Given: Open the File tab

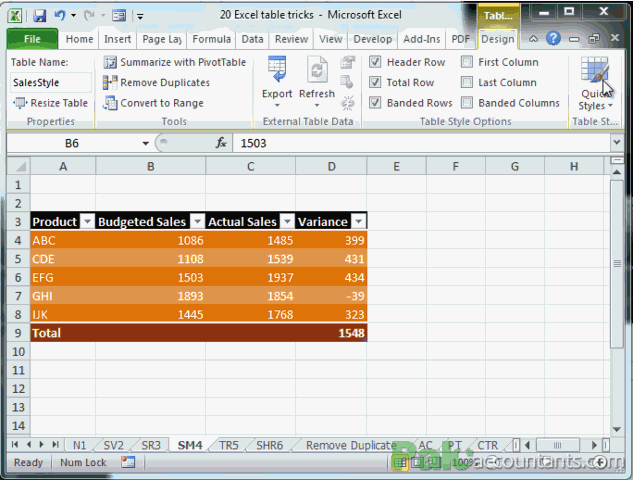Looking at the screenshot, I should 32,39.
